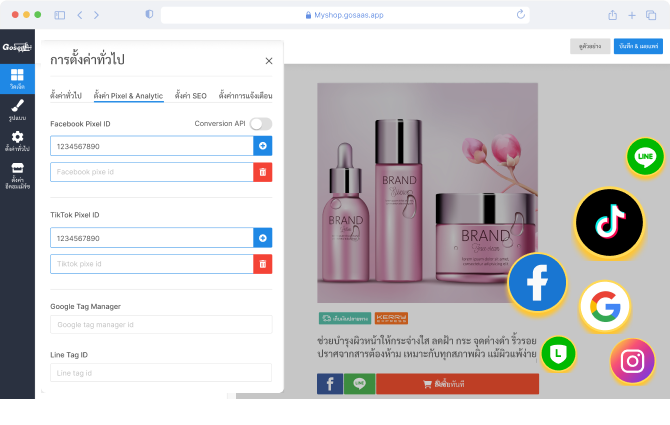The width and height of the screenshot is (670, 425).
Task: Click the red order now button
Action: click(458, 384)
